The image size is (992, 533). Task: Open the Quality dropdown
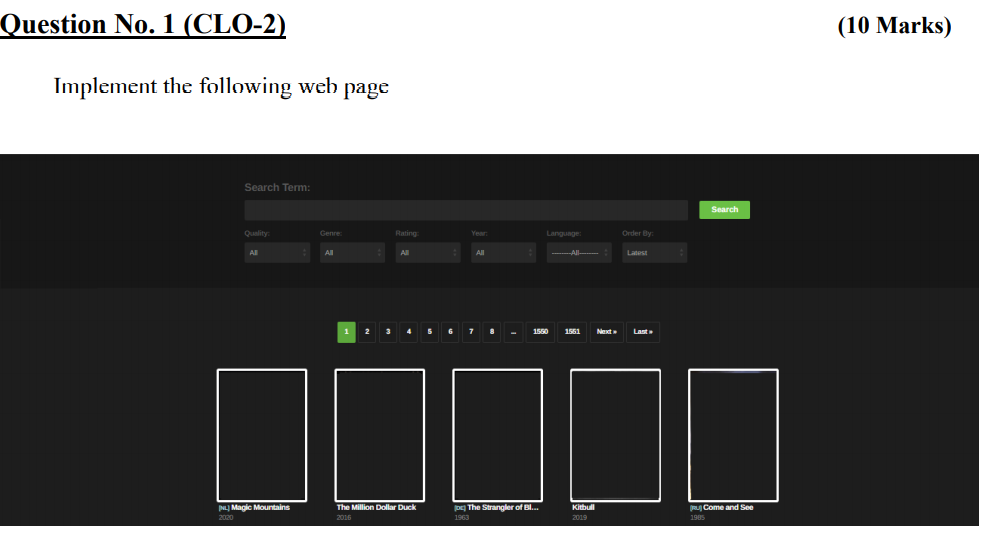click(277, 253)
